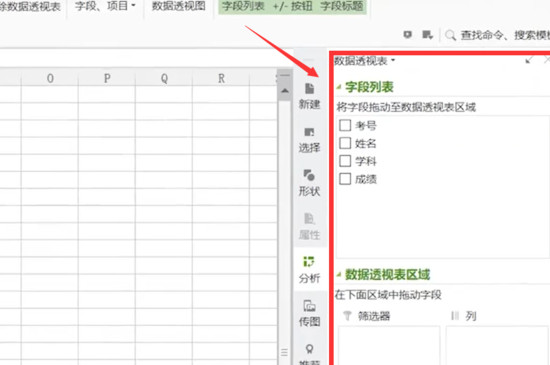This screenshot has height=365, width=550.
Task: Open the 属性 sidebar tool
Action: tap(309, 227)
